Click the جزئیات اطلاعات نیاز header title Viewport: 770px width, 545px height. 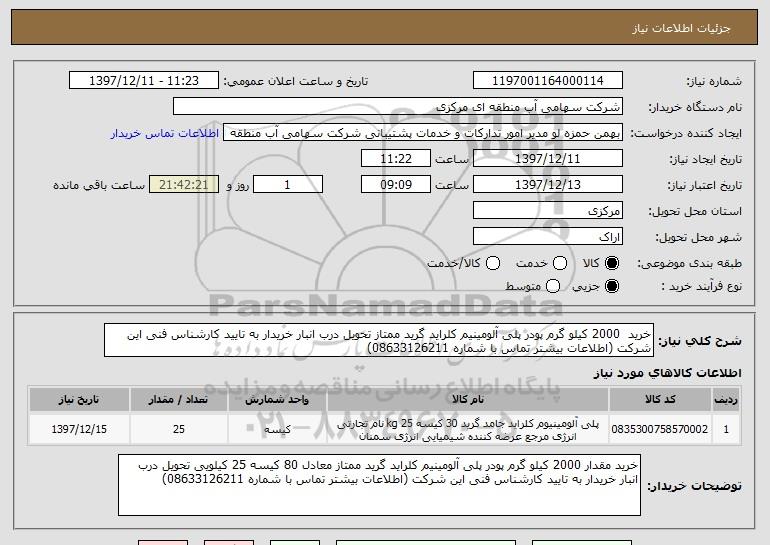(681, 28)
